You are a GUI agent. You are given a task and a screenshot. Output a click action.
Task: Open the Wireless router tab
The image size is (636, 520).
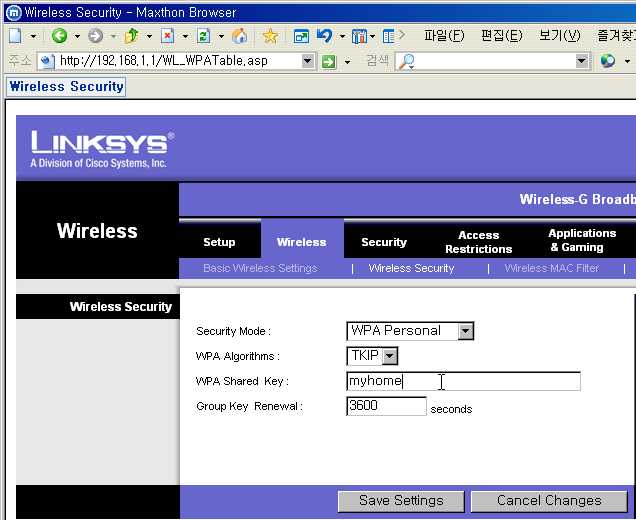point(301,242)
